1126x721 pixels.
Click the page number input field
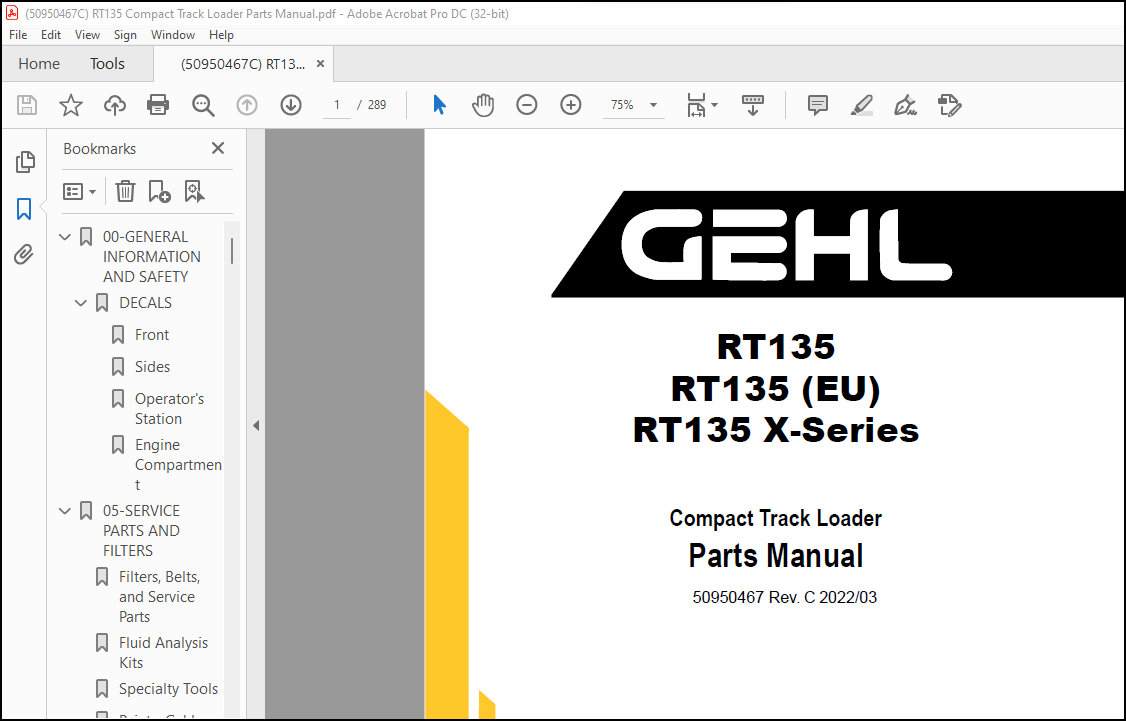336,106
